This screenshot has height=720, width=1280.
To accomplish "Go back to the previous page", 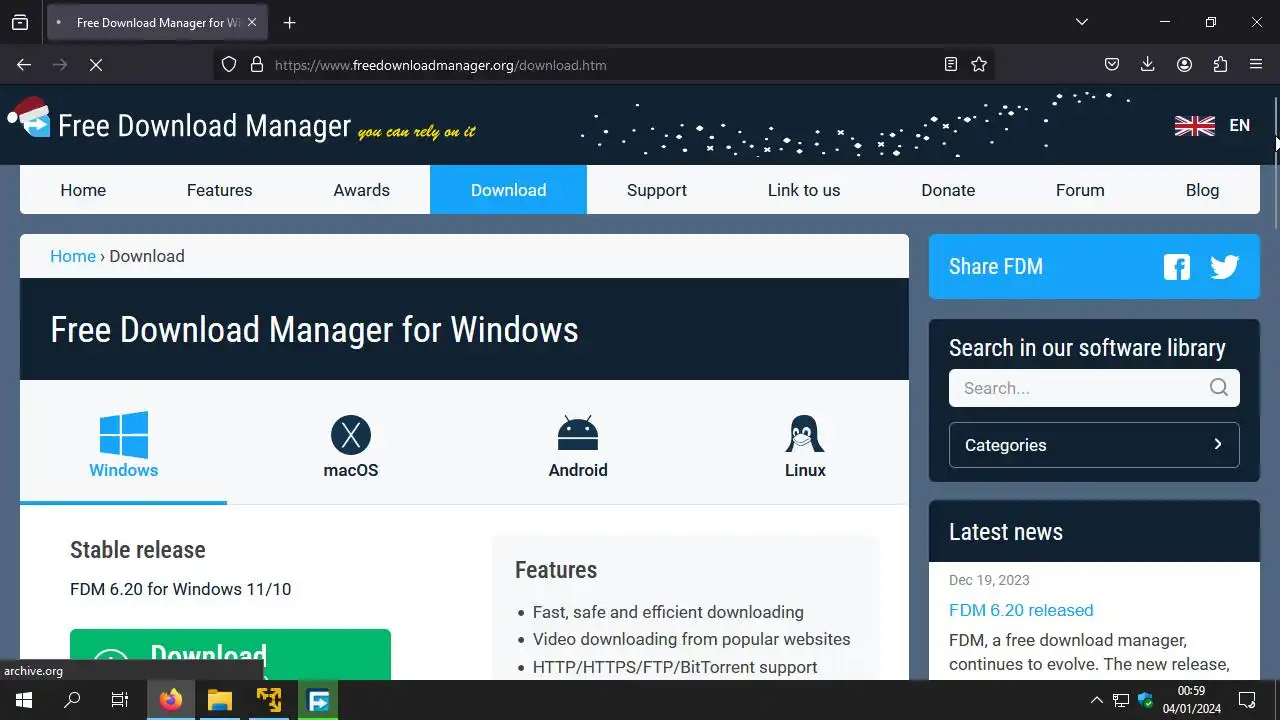I will (24, 64).
